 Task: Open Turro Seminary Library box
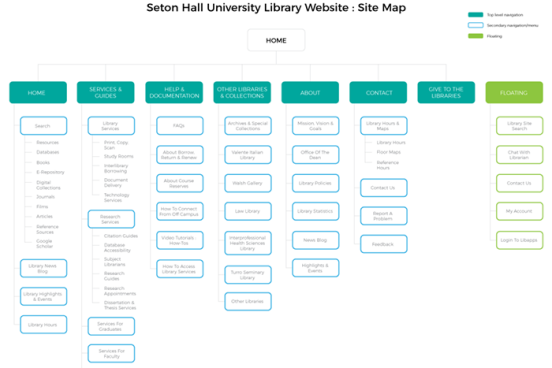(x=248, y=275)
